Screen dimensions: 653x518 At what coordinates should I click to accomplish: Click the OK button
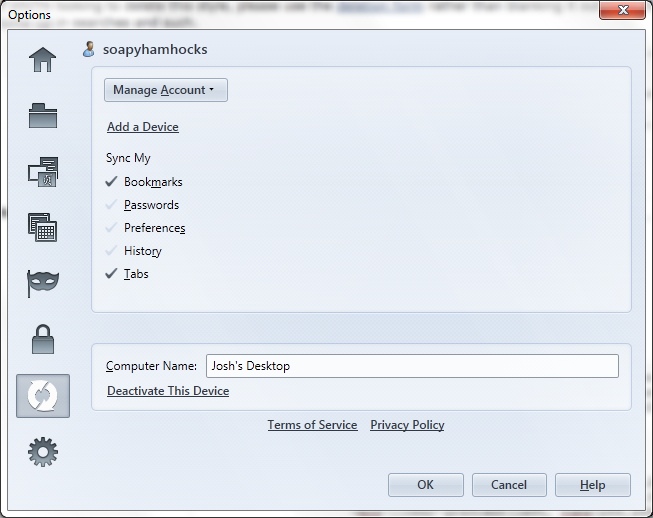426,485
